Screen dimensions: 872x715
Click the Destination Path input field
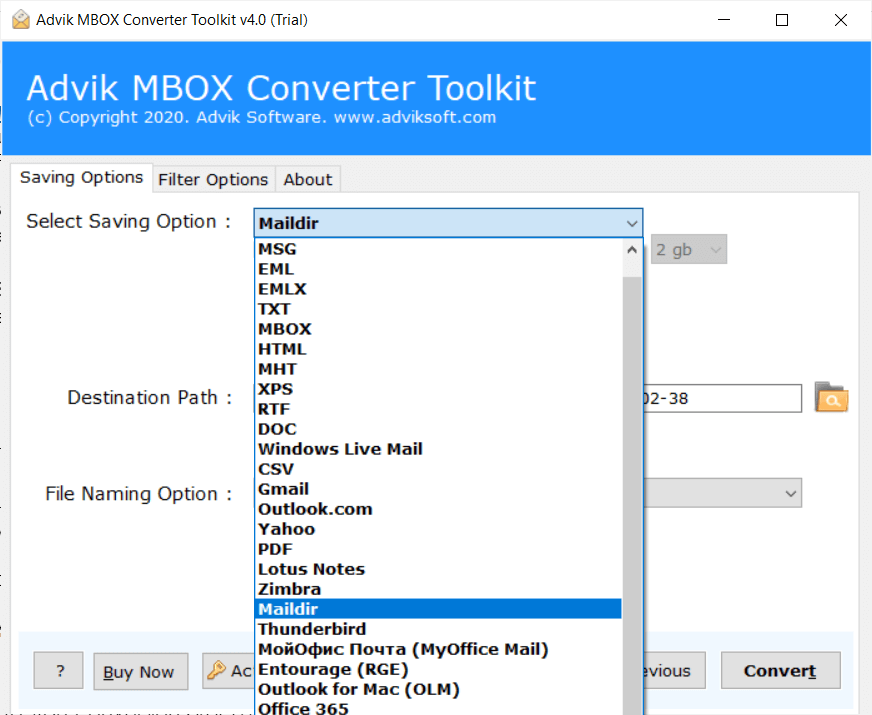click(x=722, y=398)
